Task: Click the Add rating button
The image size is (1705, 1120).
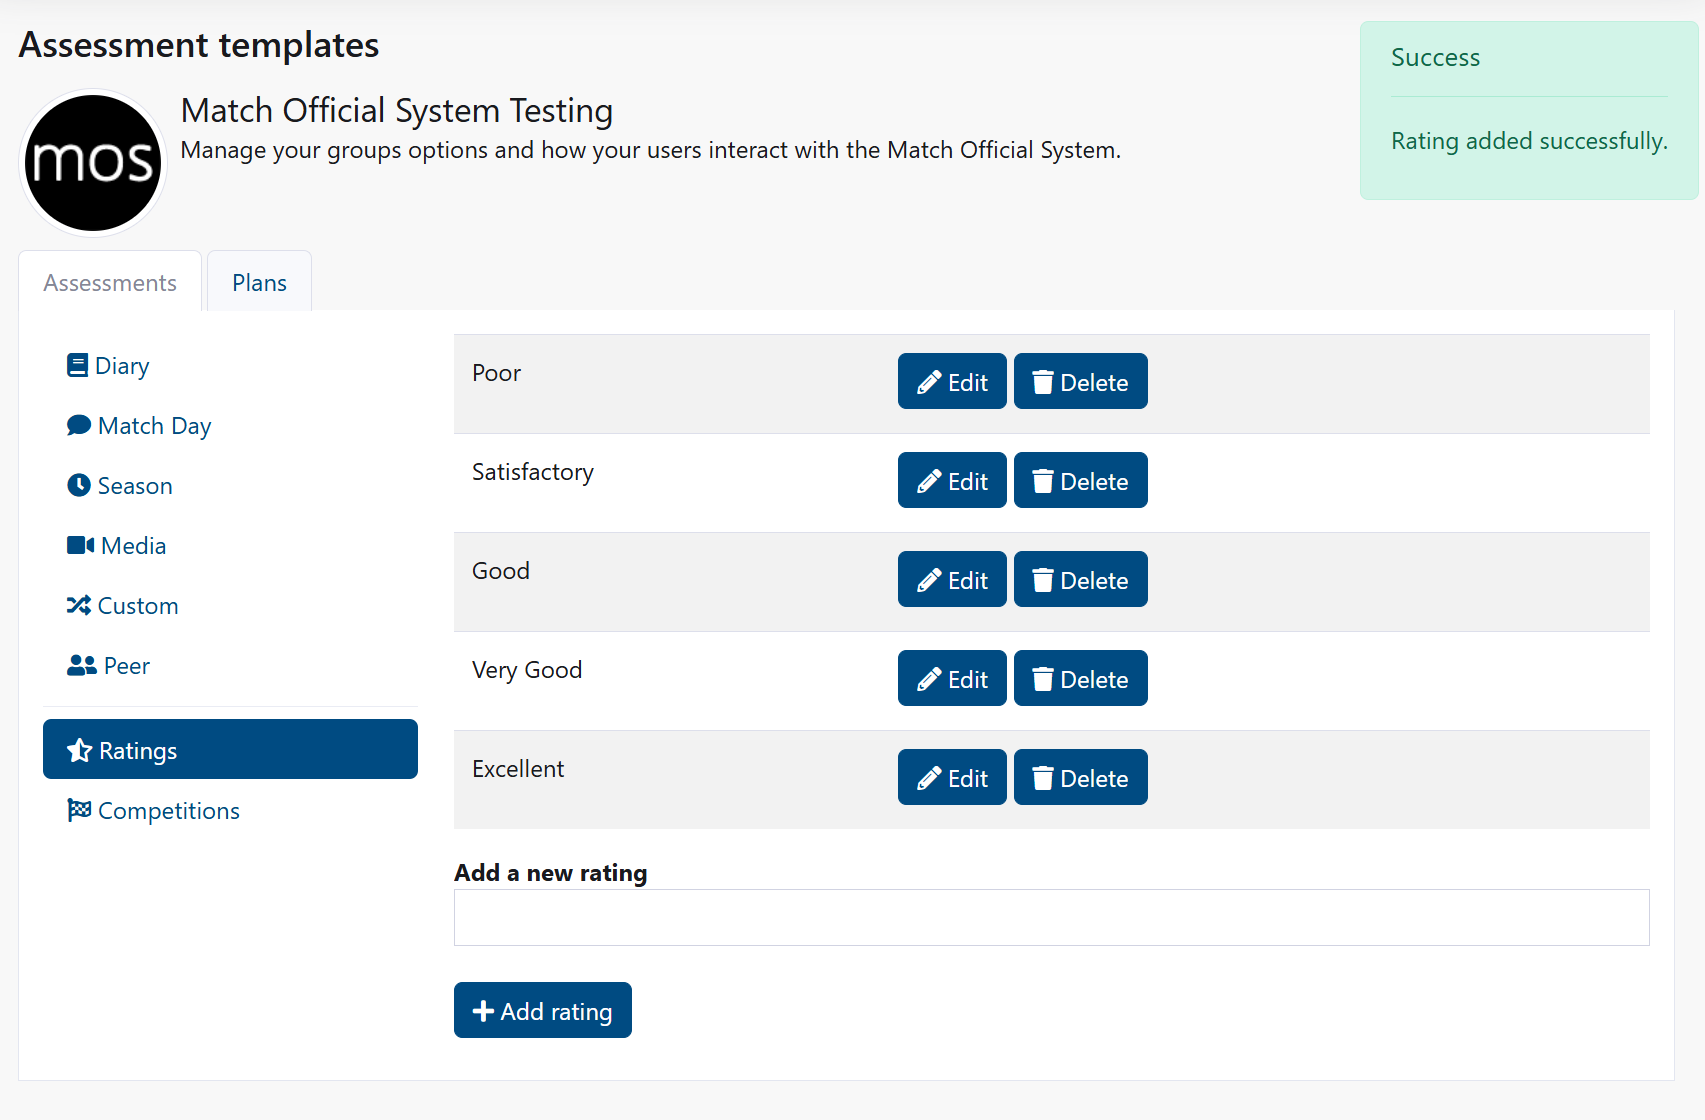Action: (542, 1010)
